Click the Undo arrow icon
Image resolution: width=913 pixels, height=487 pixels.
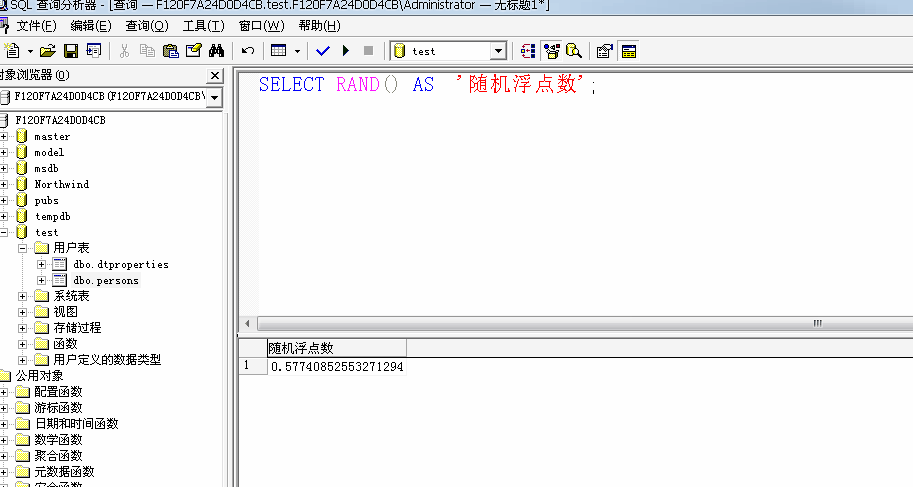[248, 51]
